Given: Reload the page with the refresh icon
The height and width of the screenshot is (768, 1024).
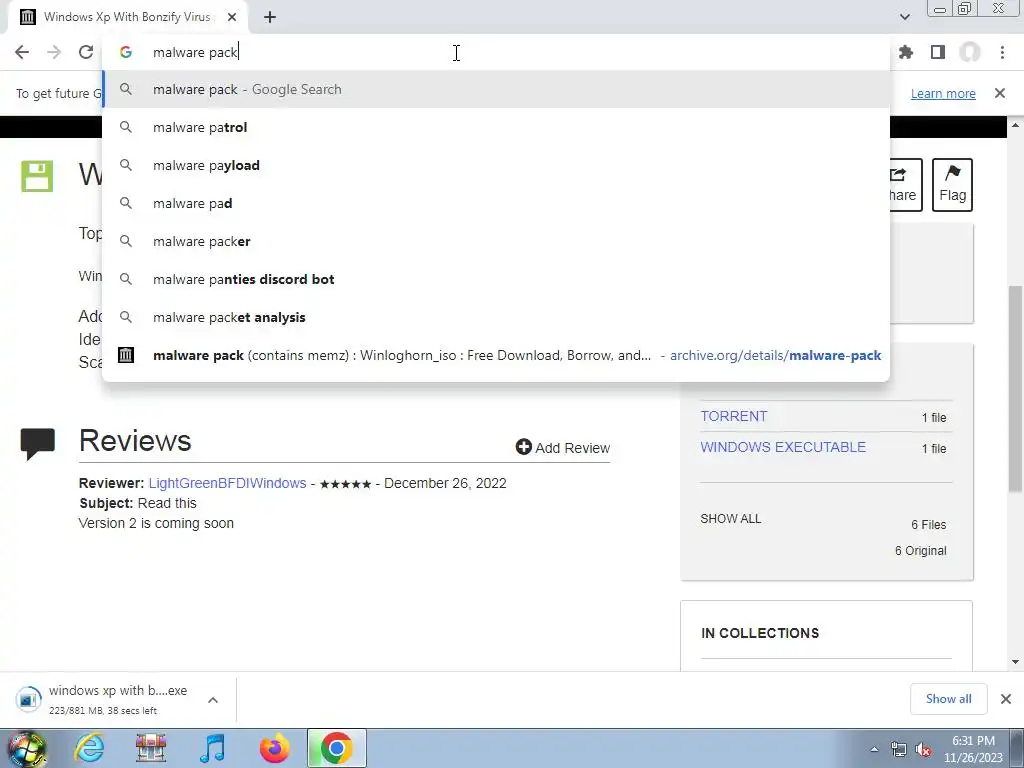Looking at the screenshot, I should (x=86, y=52).
